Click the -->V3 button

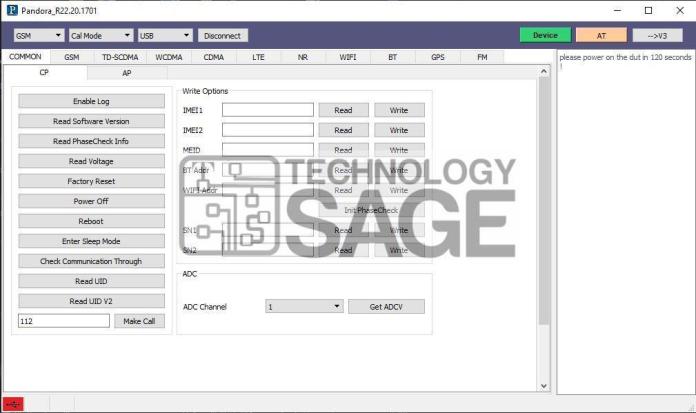(657, 35)
